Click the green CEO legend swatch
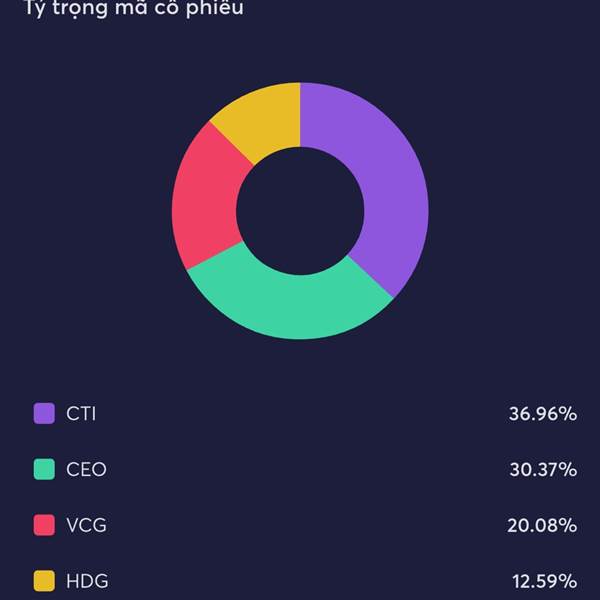600x600 pixels. click(x=44, y=469)
